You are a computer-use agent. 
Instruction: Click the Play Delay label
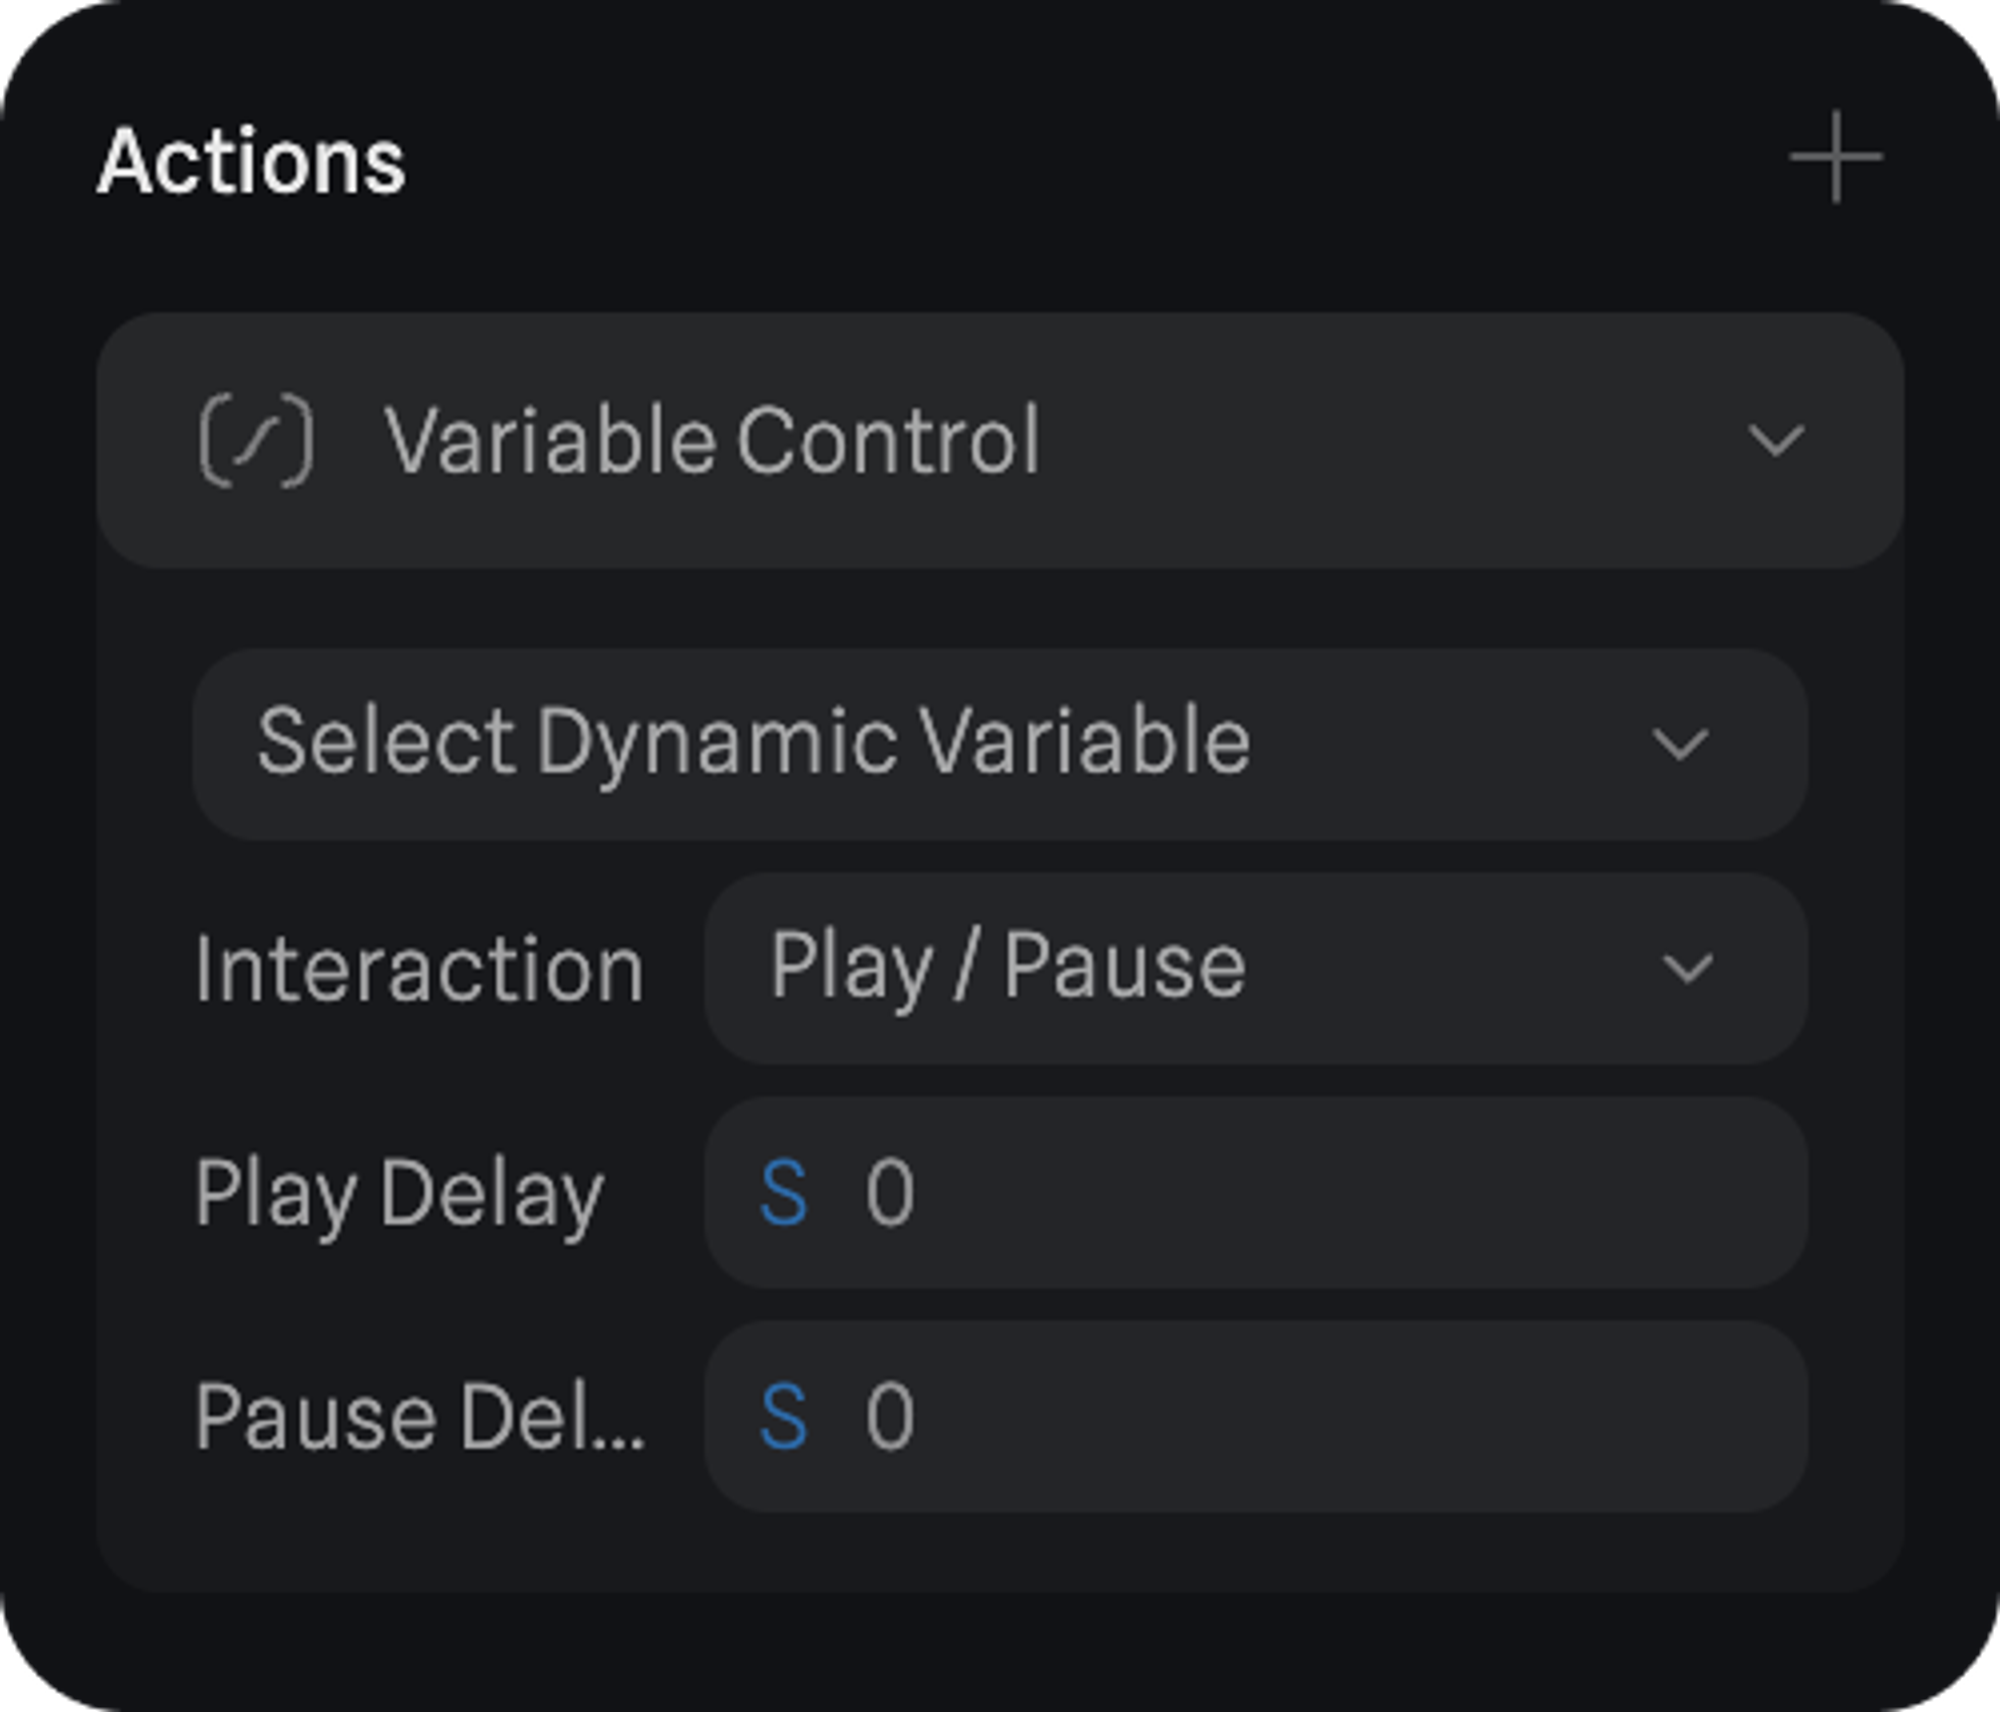[x=399, y=1193]
